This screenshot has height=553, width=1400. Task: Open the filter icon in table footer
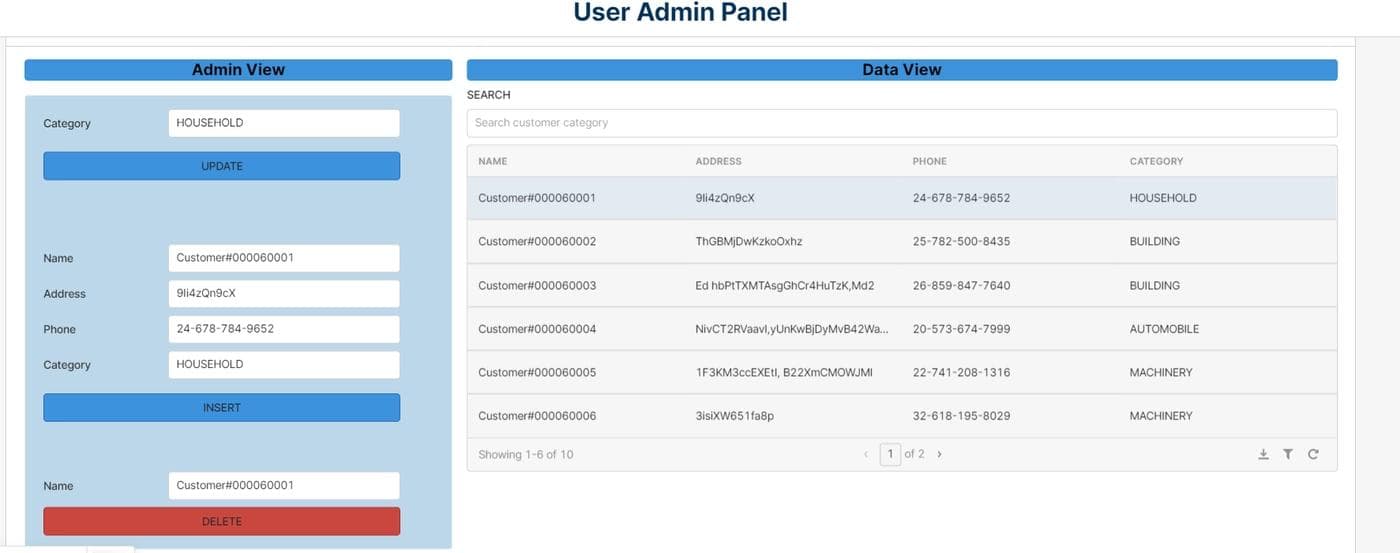tap(1288, 454)
